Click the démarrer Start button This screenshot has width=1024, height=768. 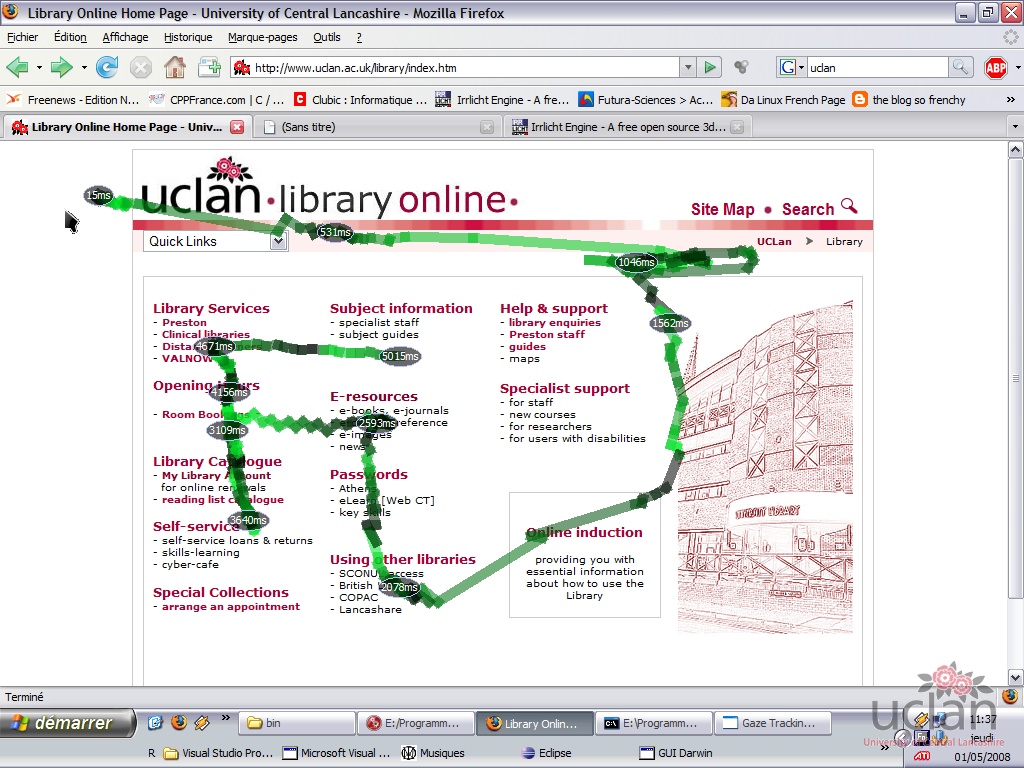[x=67, y=723]
